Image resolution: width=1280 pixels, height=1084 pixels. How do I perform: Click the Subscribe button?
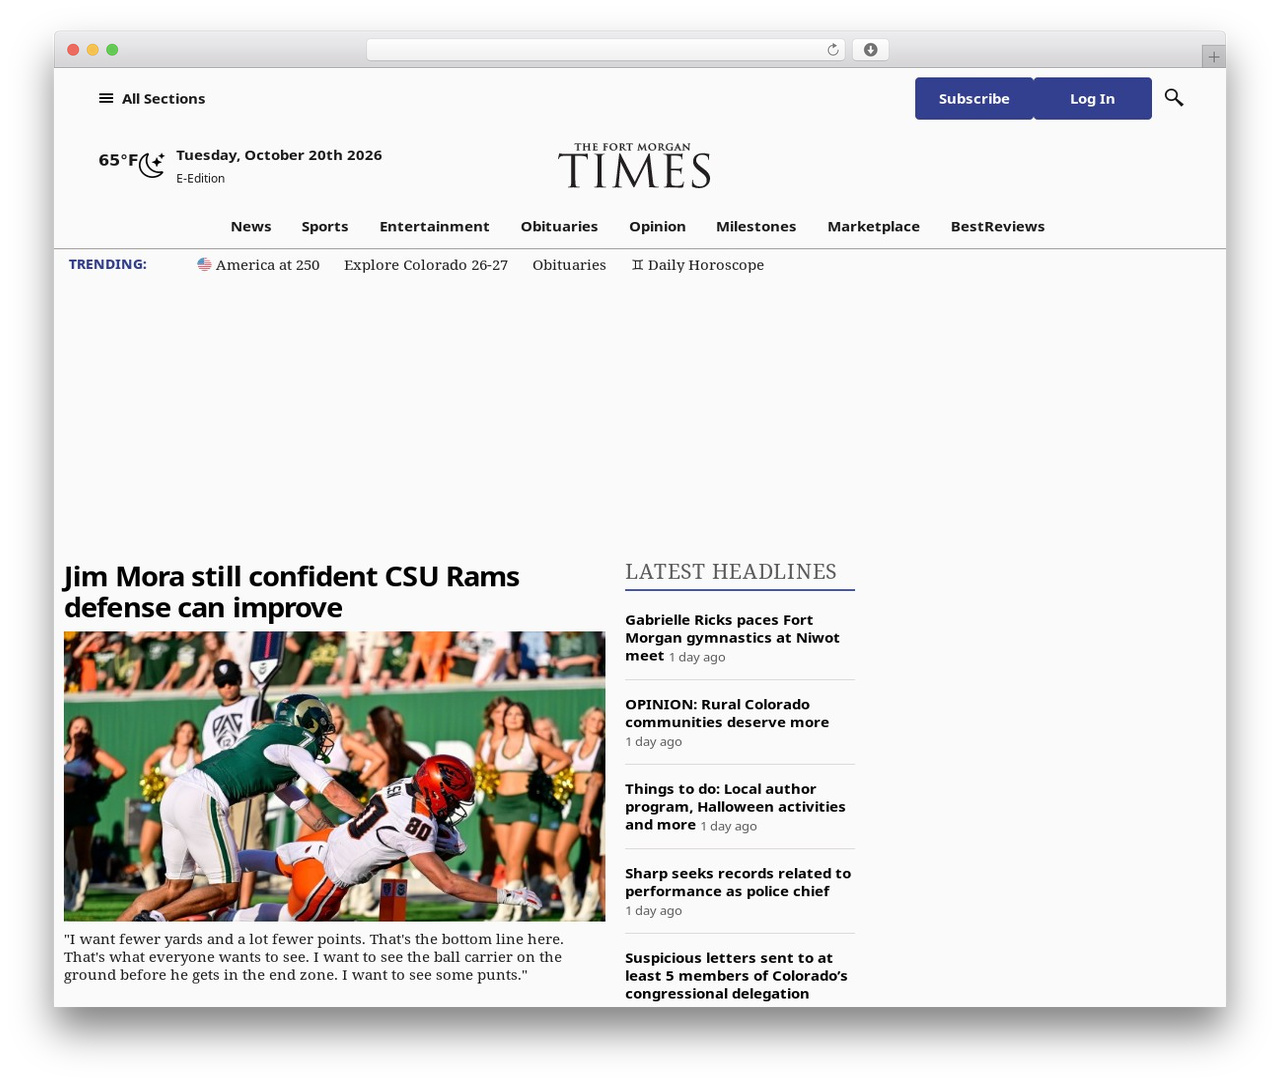[x=974, y=98]
